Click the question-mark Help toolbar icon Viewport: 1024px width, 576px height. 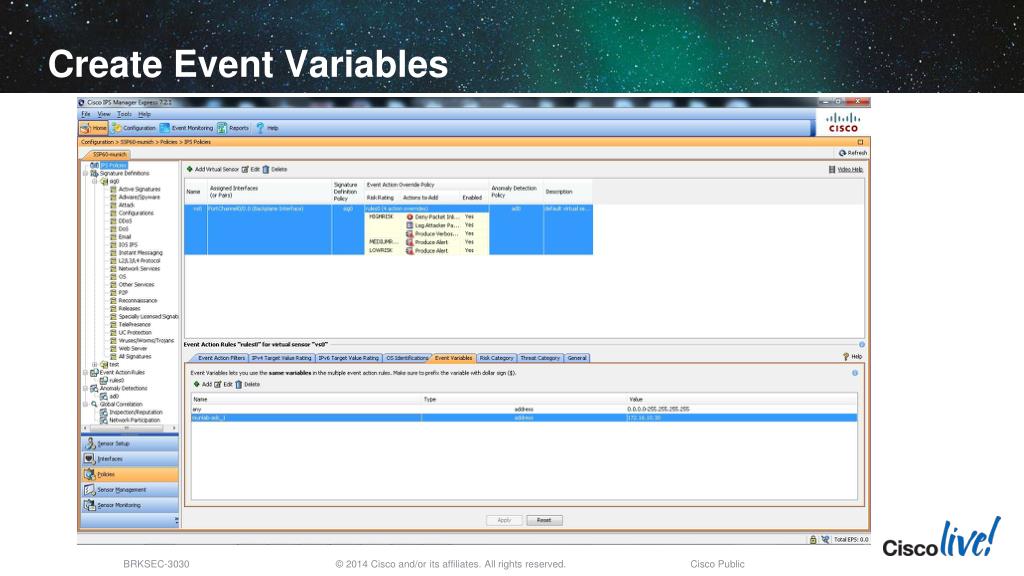point(260,128)
